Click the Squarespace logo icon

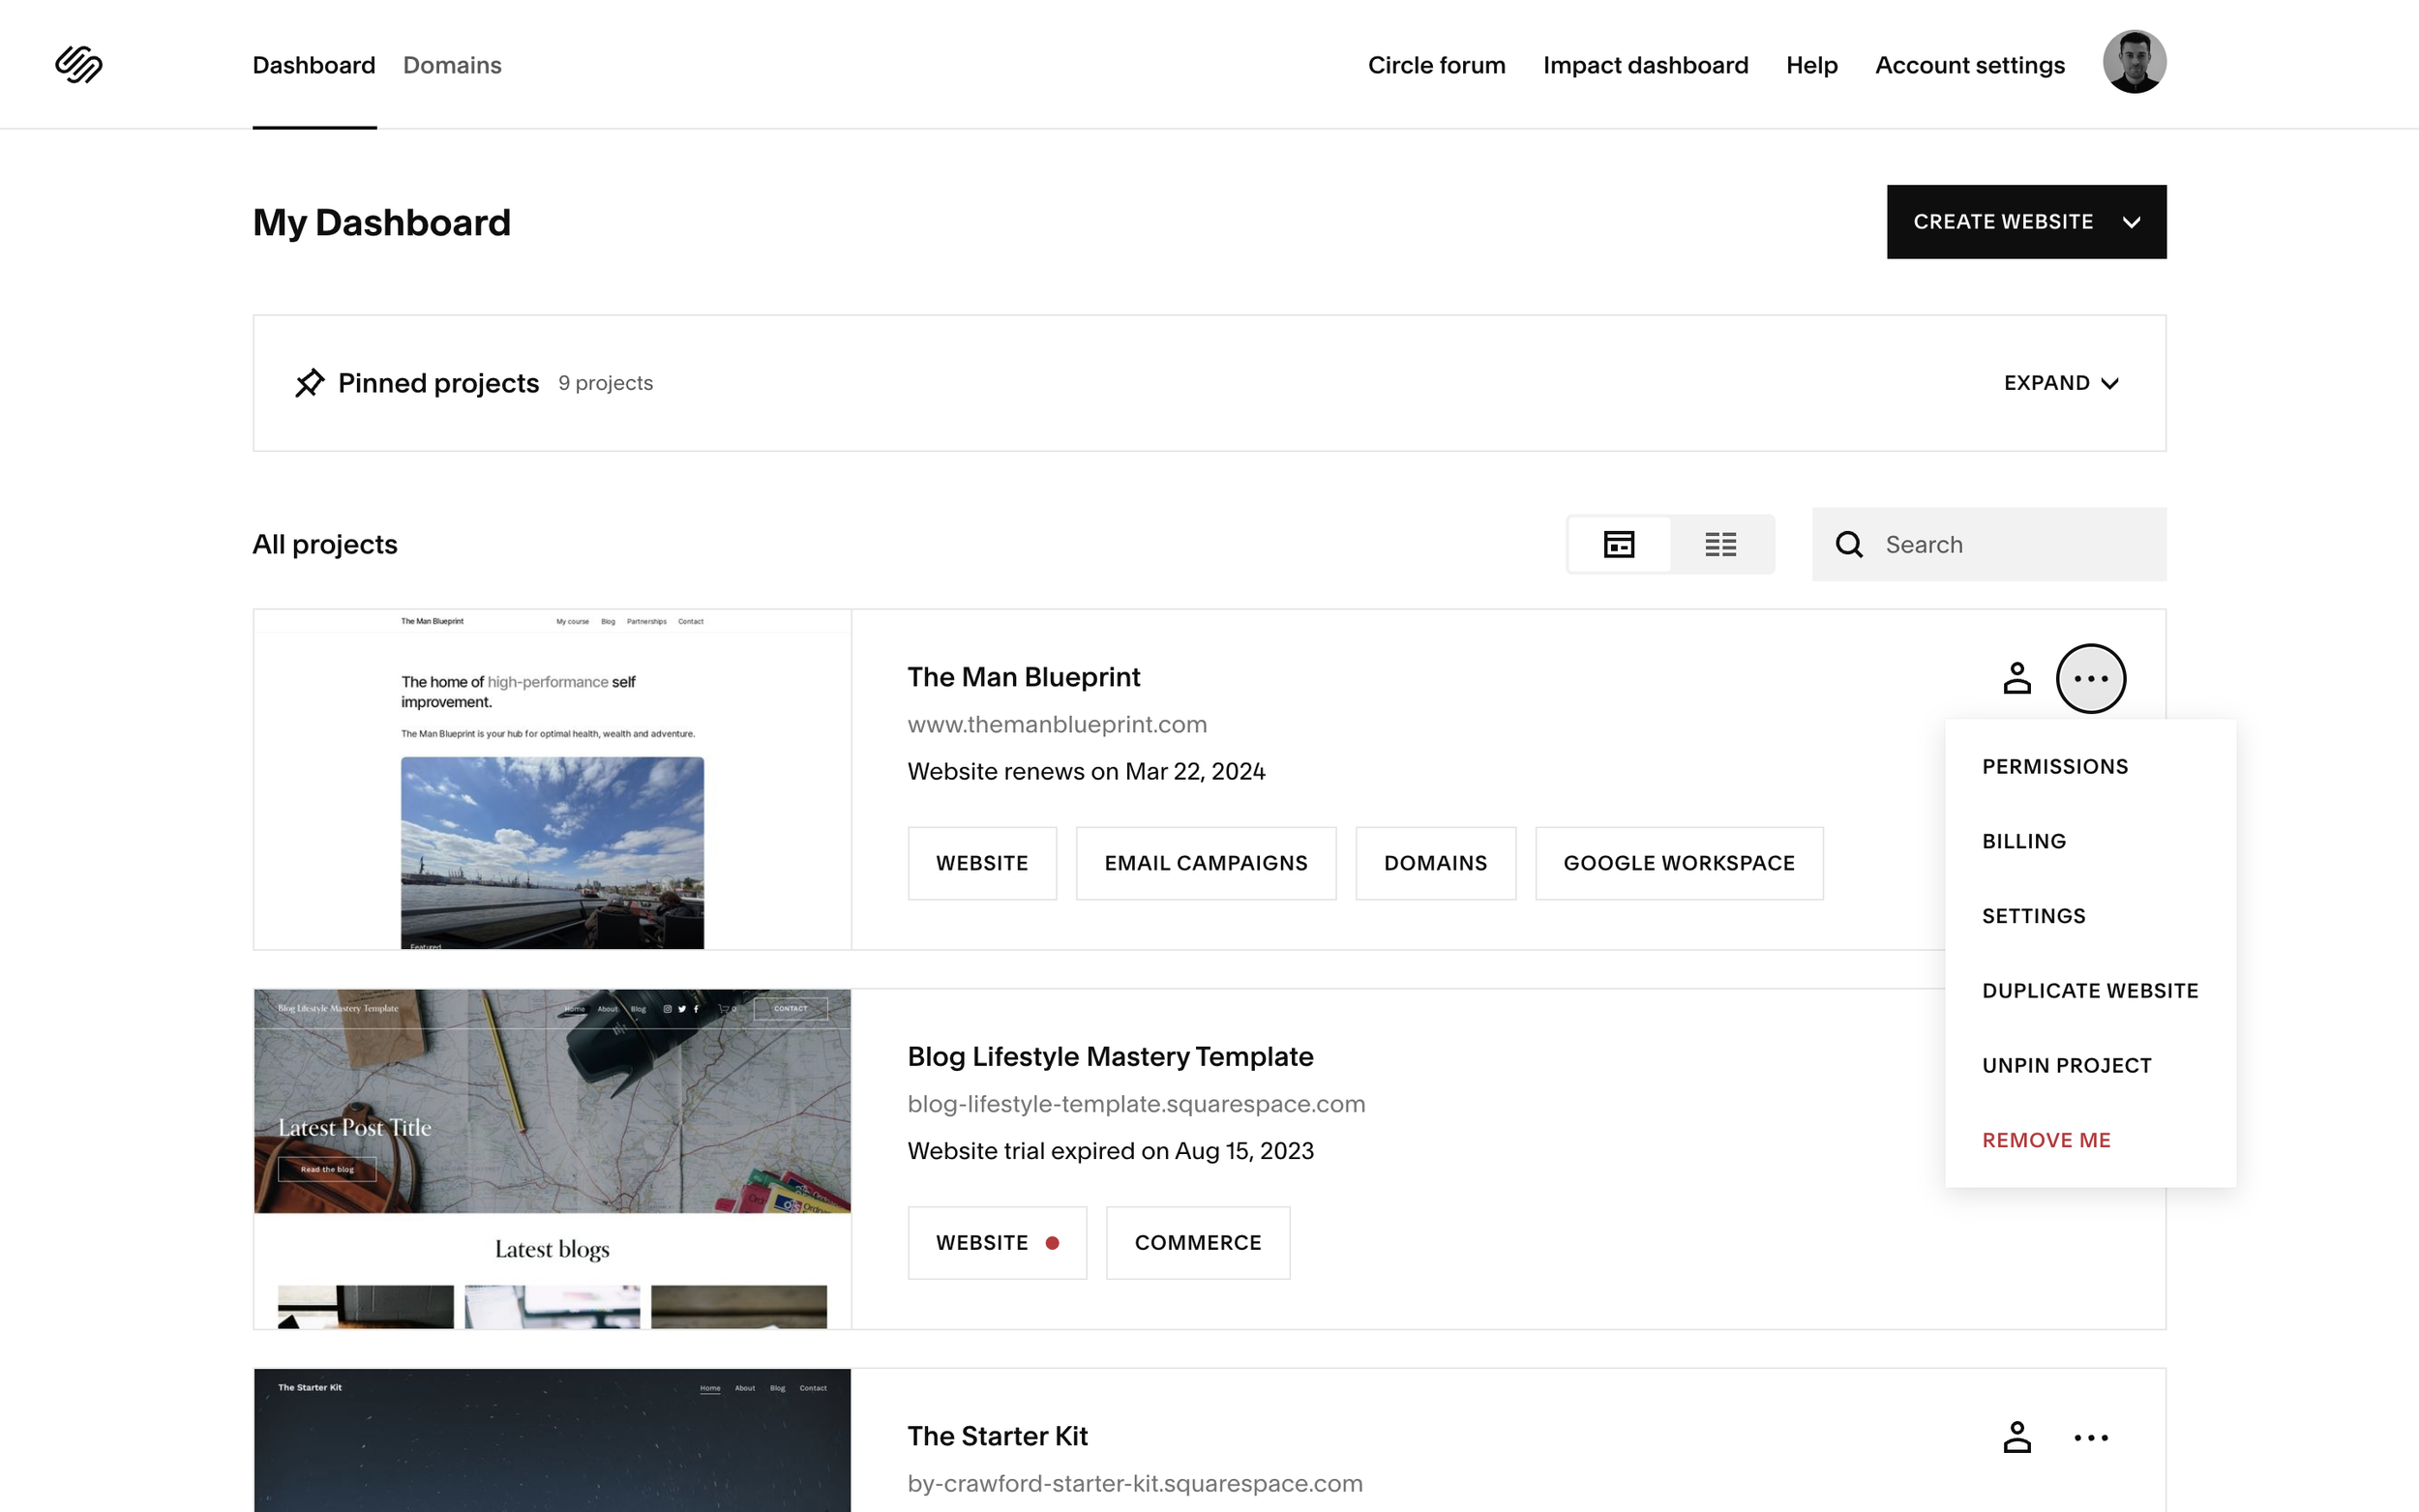[79, 64]
